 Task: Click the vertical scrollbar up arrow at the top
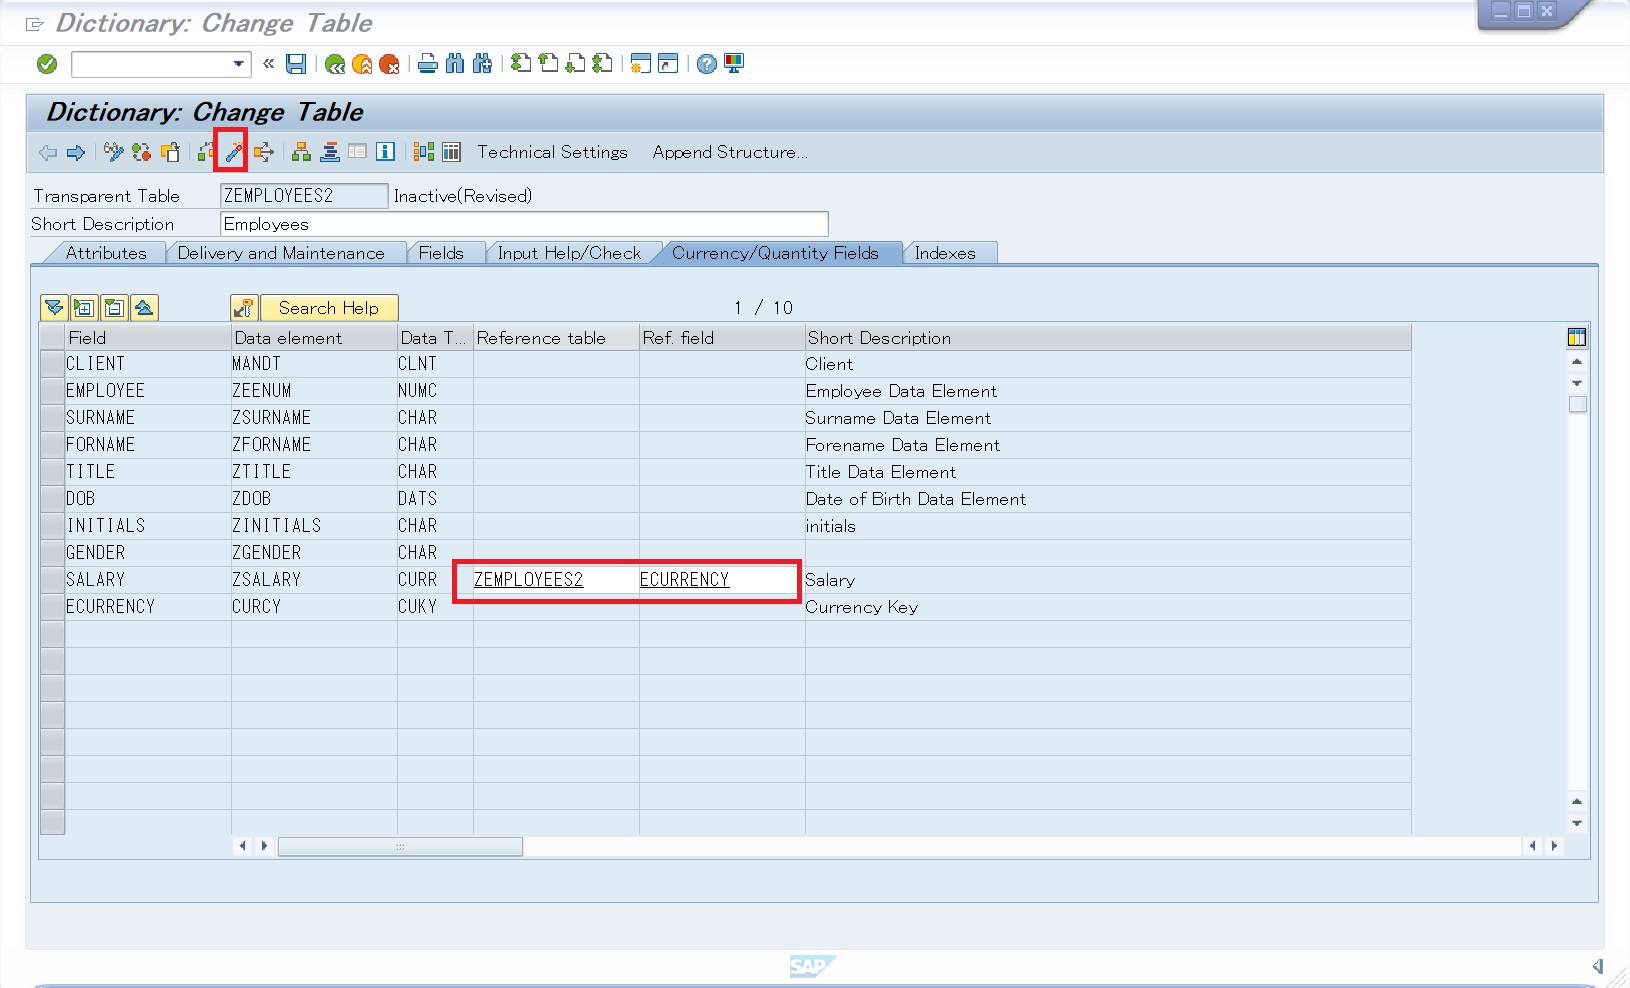pos(1577,362)
